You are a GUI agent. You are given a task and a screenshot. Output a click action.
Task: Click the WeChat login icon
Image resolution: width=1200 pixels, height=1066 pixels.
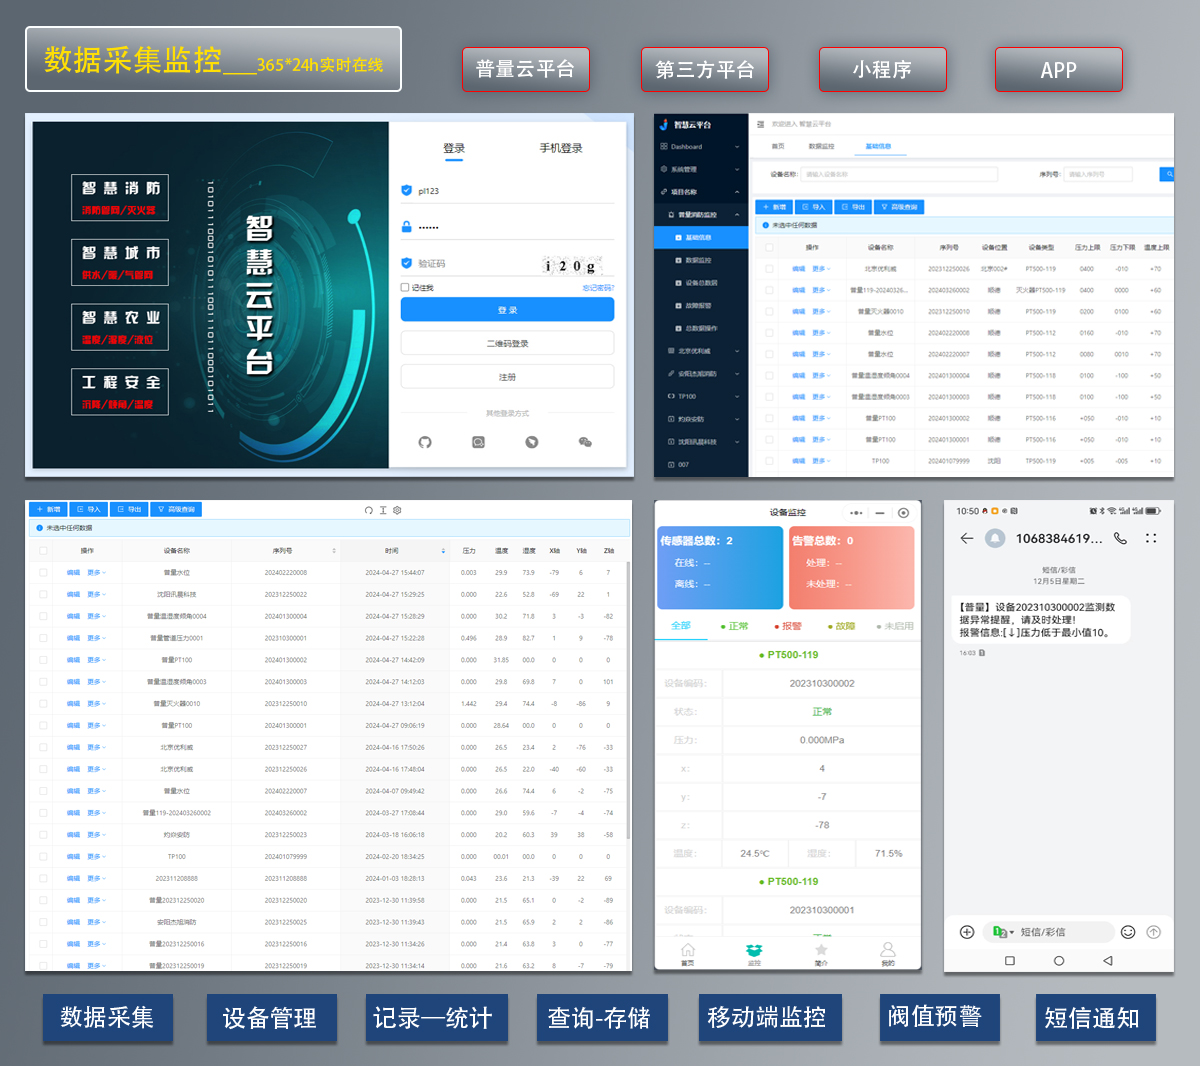click(585, 442)
